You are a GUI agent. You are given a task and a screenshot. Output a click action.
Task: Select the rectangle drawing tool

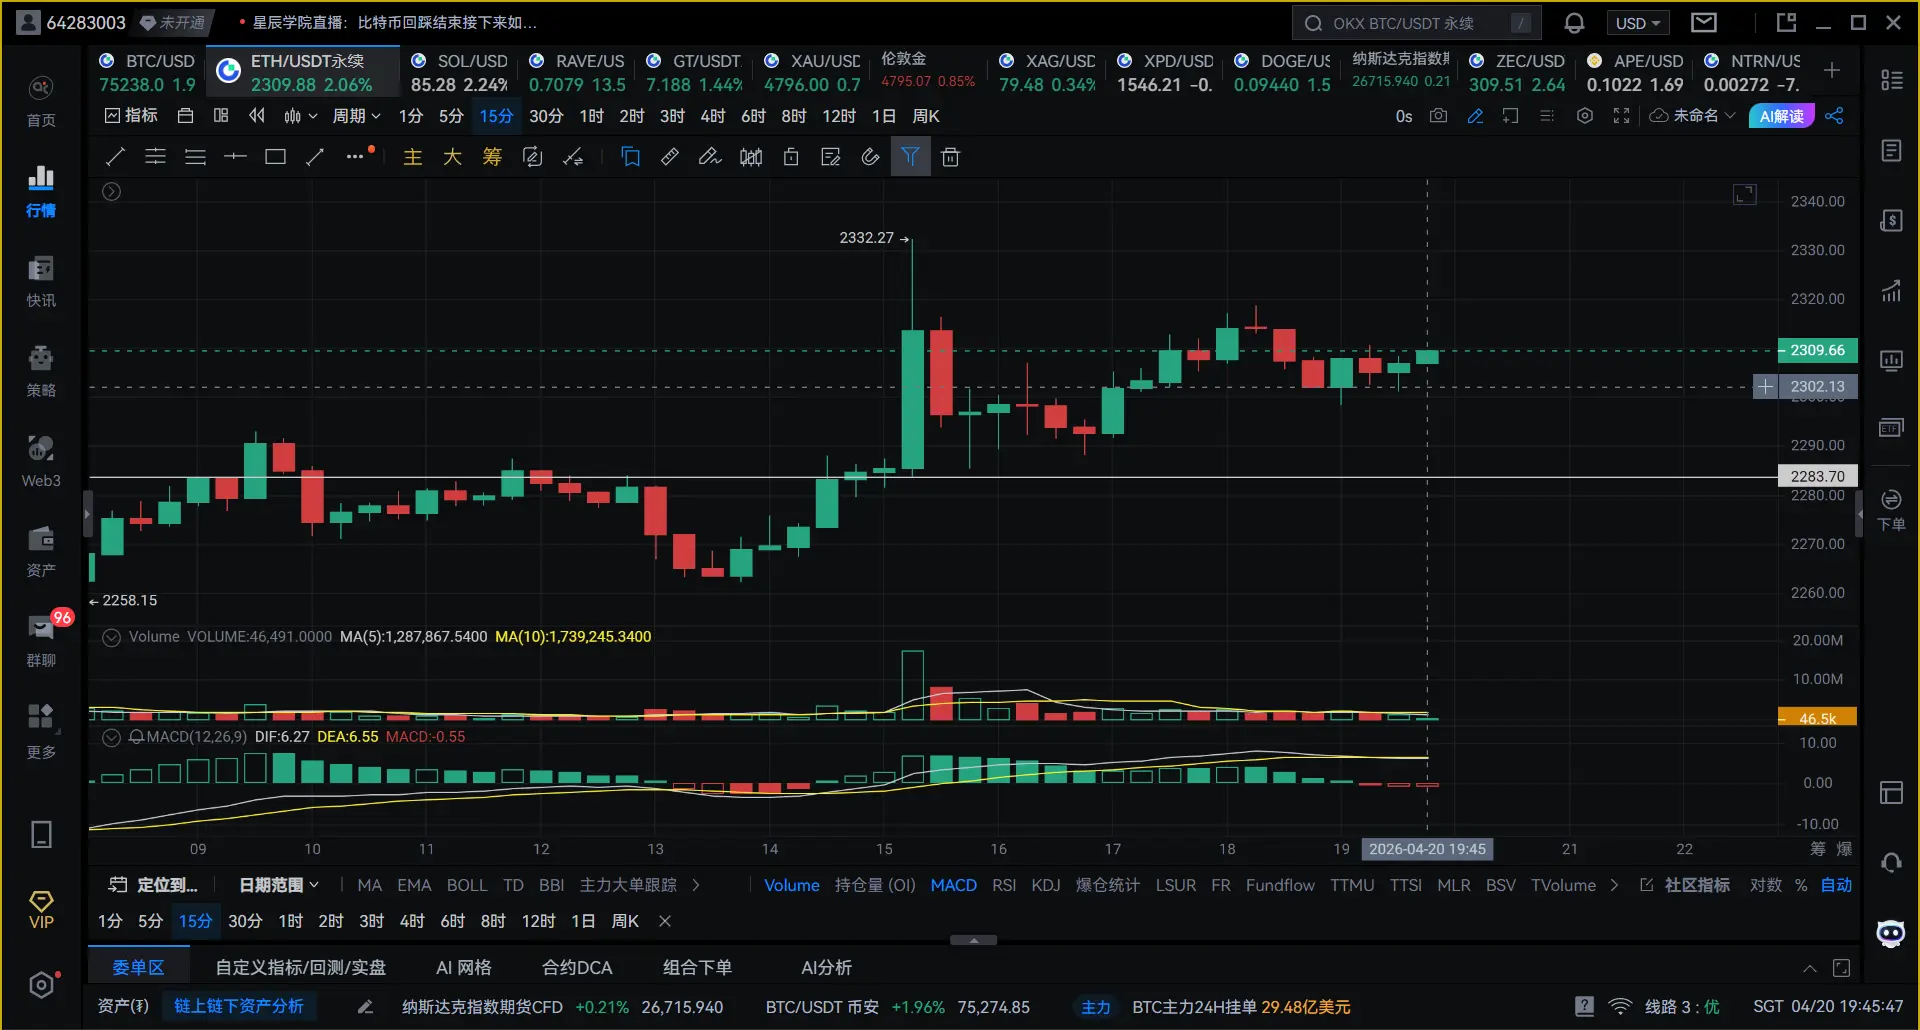[x=275, y=157]
